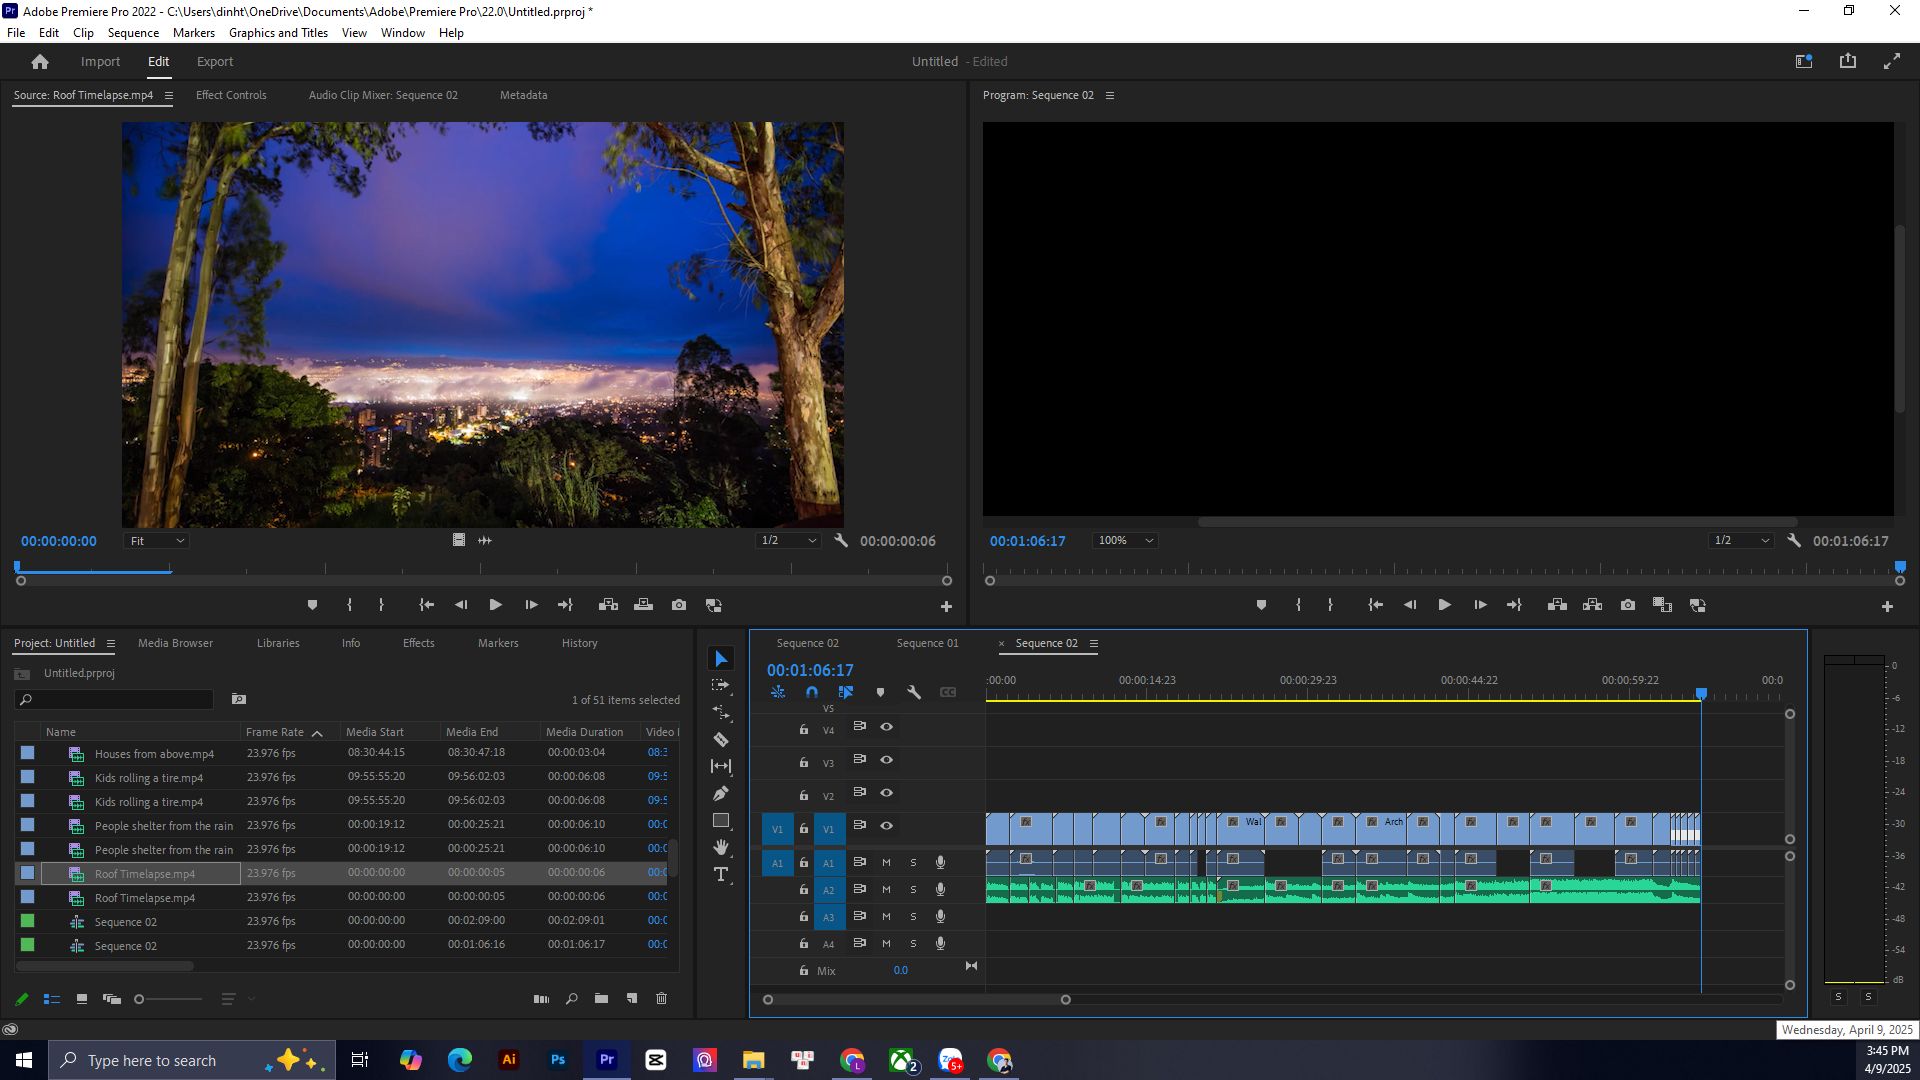Open Sequence 02 timeline panel menu

coord(1093,643)
